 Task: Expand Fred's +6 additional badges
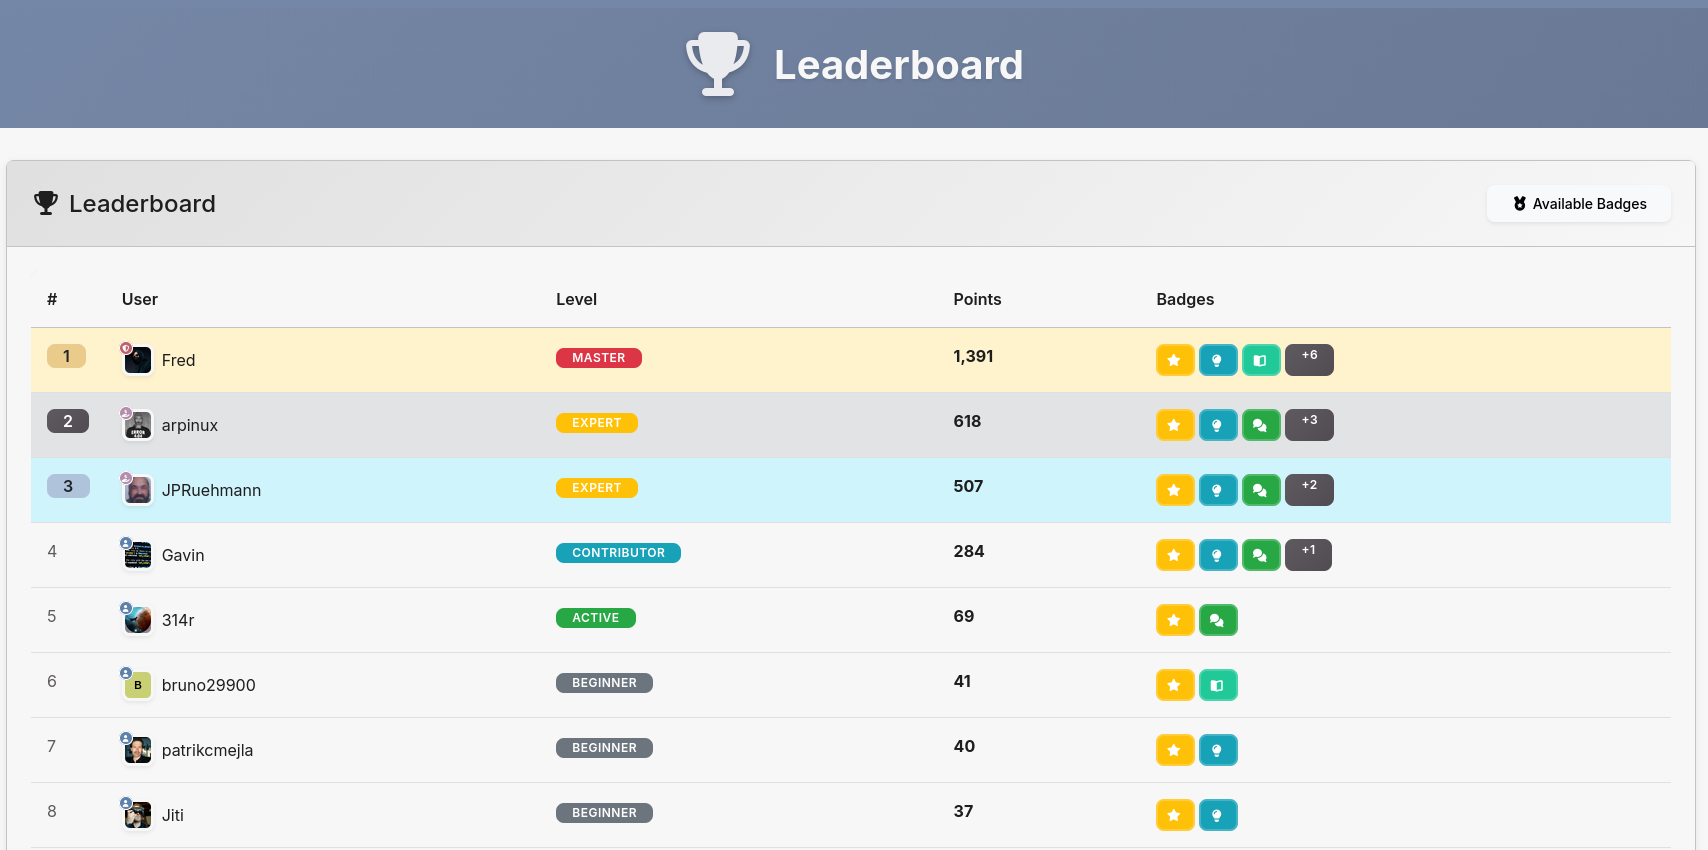click(x=1309, y=360)
